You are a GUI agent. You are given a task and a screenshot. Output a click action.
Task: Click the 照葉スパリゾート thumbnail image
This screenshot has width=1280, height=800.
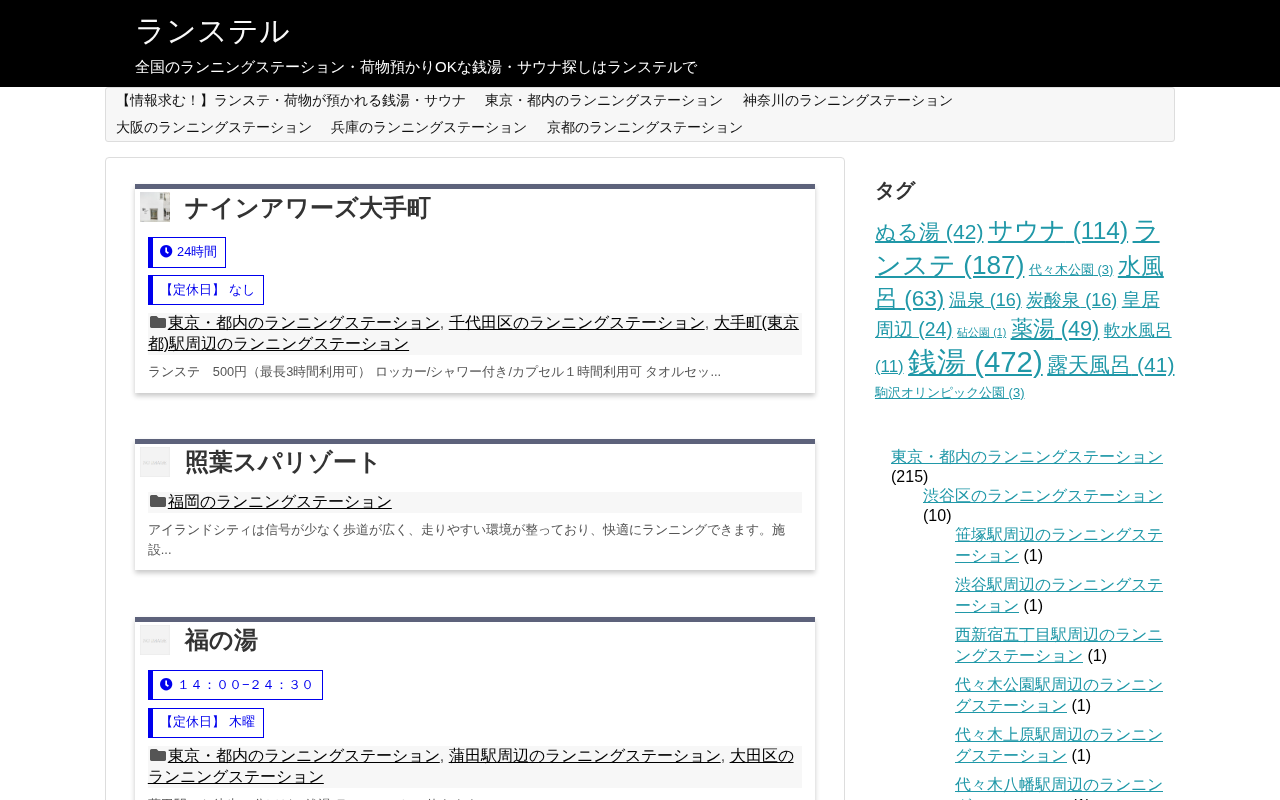pyautogui.click(x=155, y=462)
